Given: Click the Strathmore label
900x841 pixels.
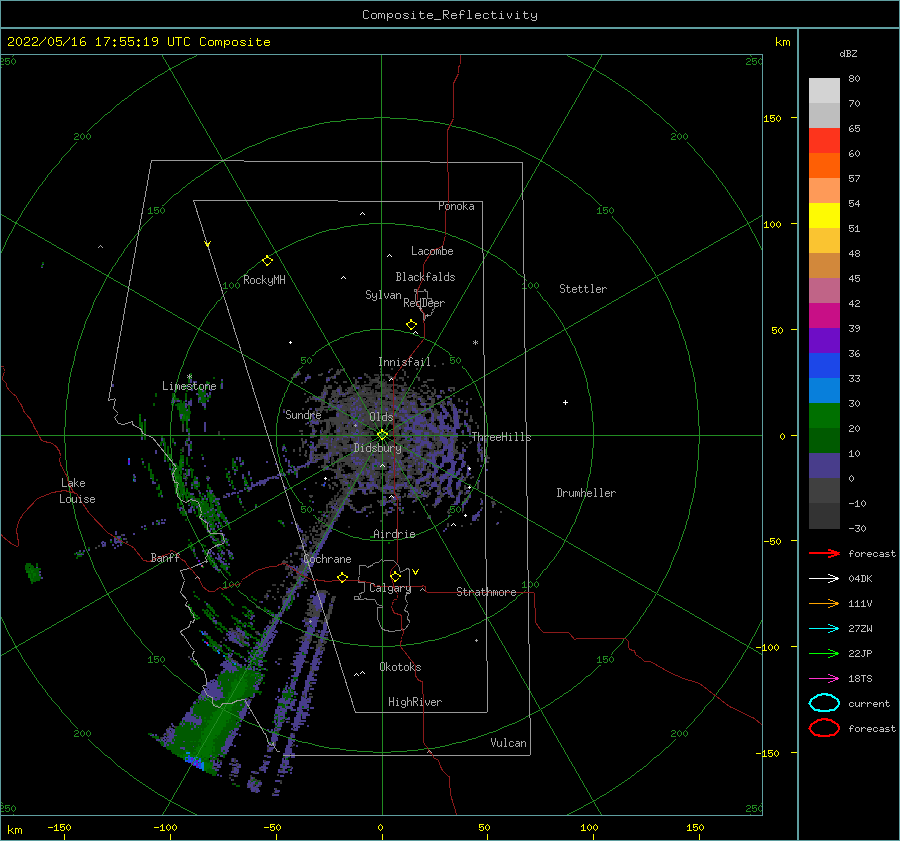Looking at the screenshot, I should 486,592.
